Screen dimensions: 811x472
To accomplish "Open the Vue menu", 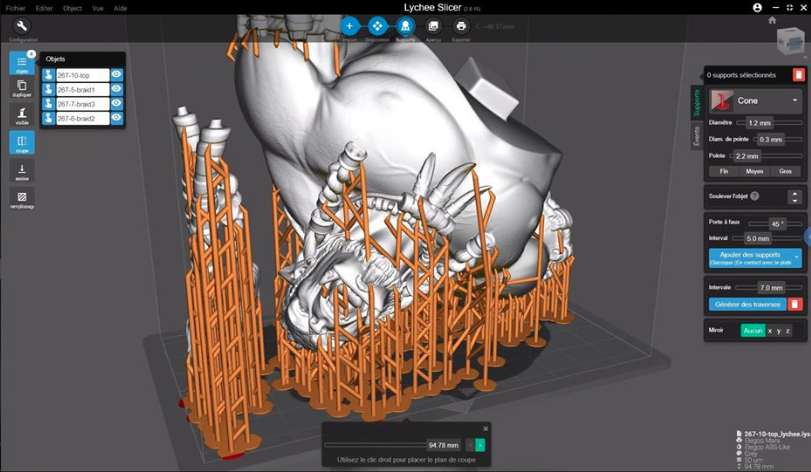I will 98,8.
